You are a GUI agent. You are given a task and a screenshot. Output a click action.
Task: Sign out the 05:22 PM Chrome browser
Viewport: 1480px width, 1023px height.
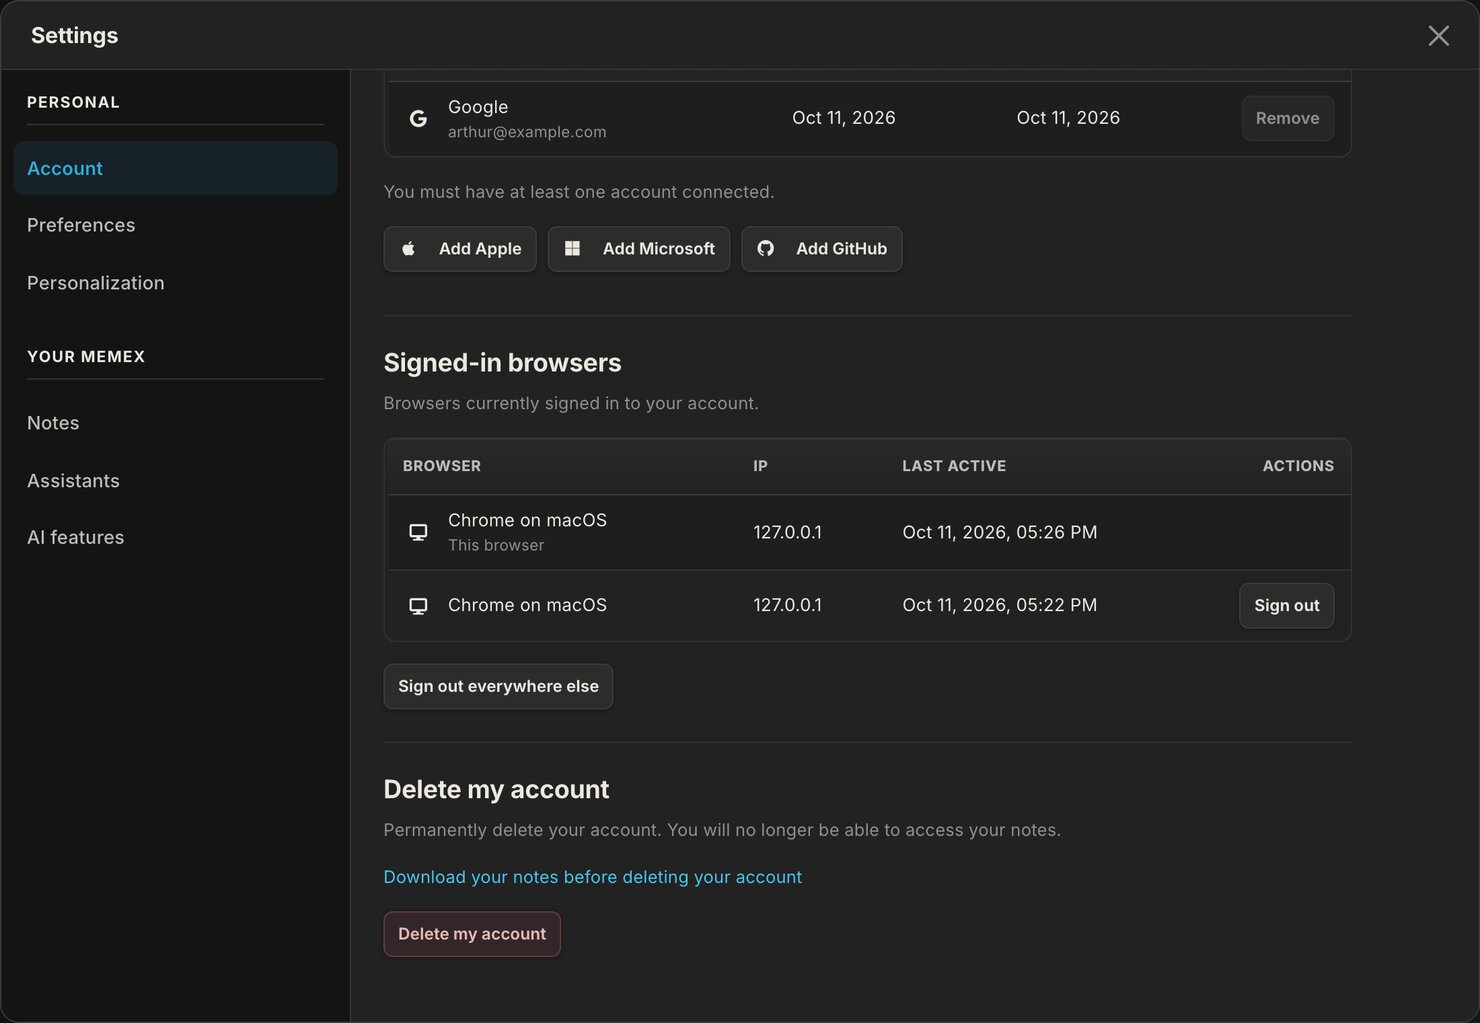click(x=1287, y=606)
